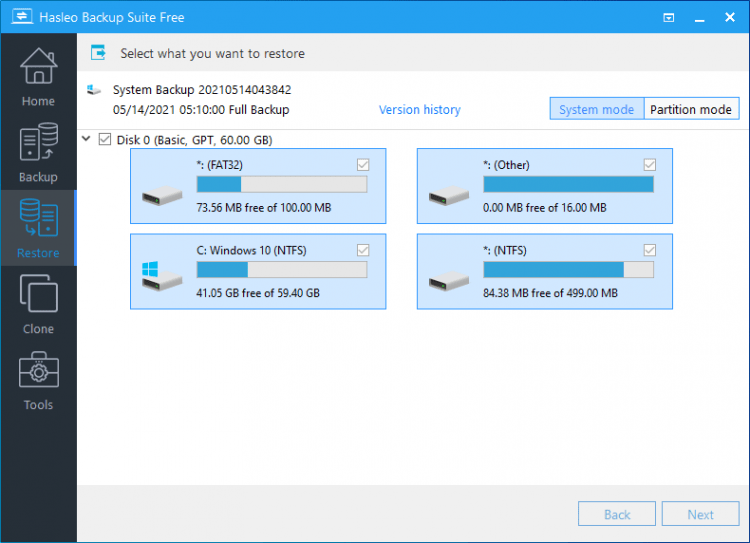
Task: Click the C: Windows 10 usage bar
Action: point(282,269)
